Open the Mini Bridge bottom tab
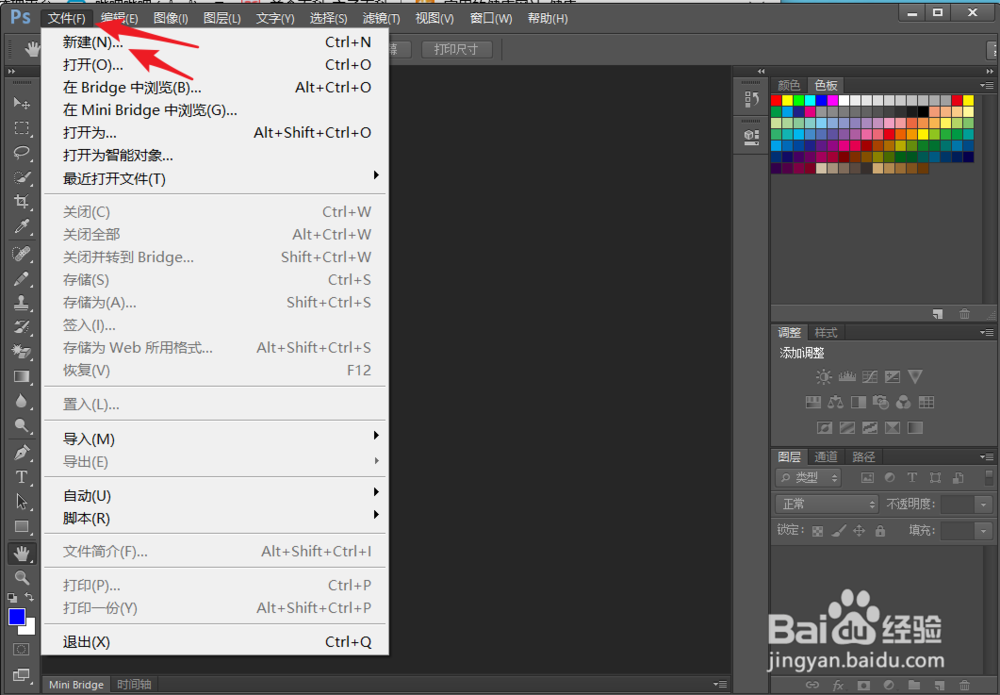This screenshot has width=1000, height=695. (76, 685)
